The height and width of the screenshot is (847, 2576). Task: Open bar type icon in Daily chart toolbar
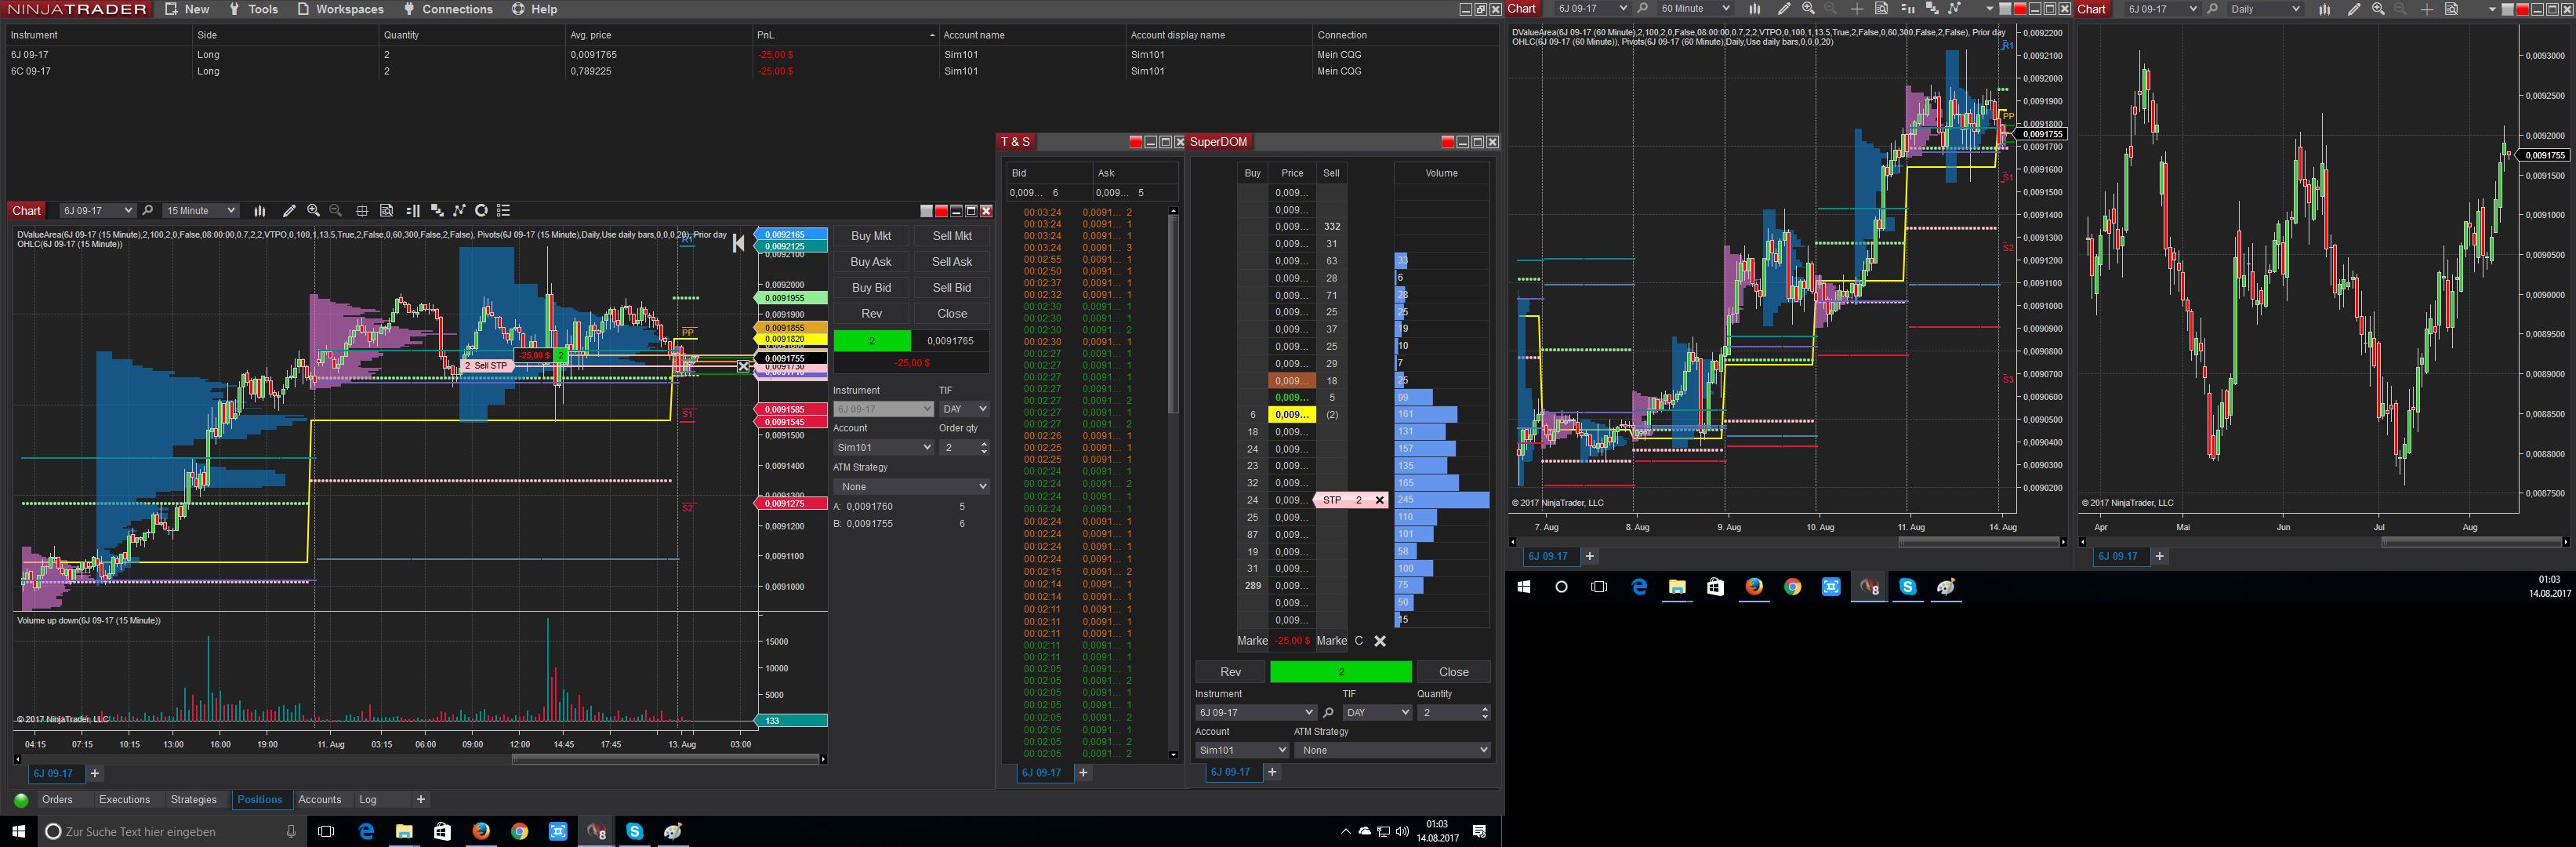pos(2325,9)
